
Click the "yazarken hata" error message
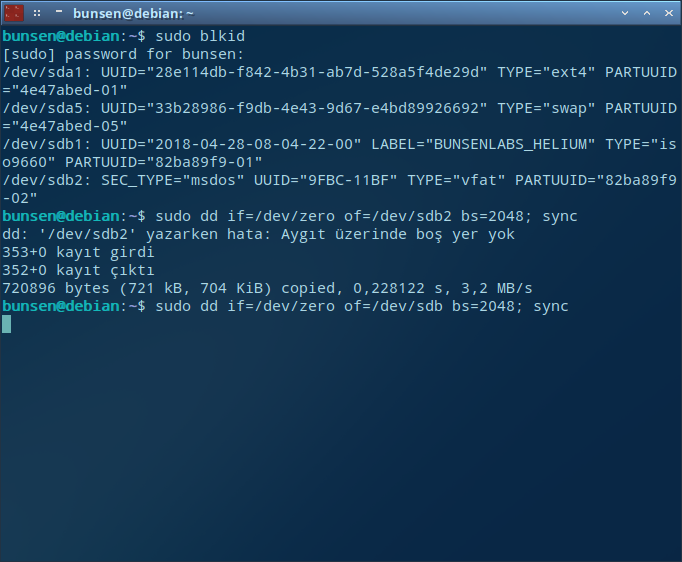coord(204,234)
